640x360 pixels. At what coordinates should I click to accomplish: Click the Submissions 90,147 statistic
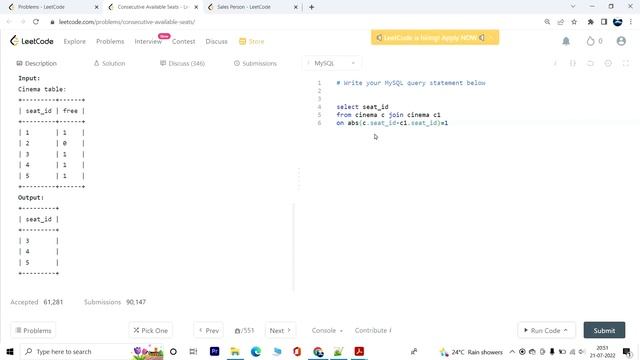point(115,302)
